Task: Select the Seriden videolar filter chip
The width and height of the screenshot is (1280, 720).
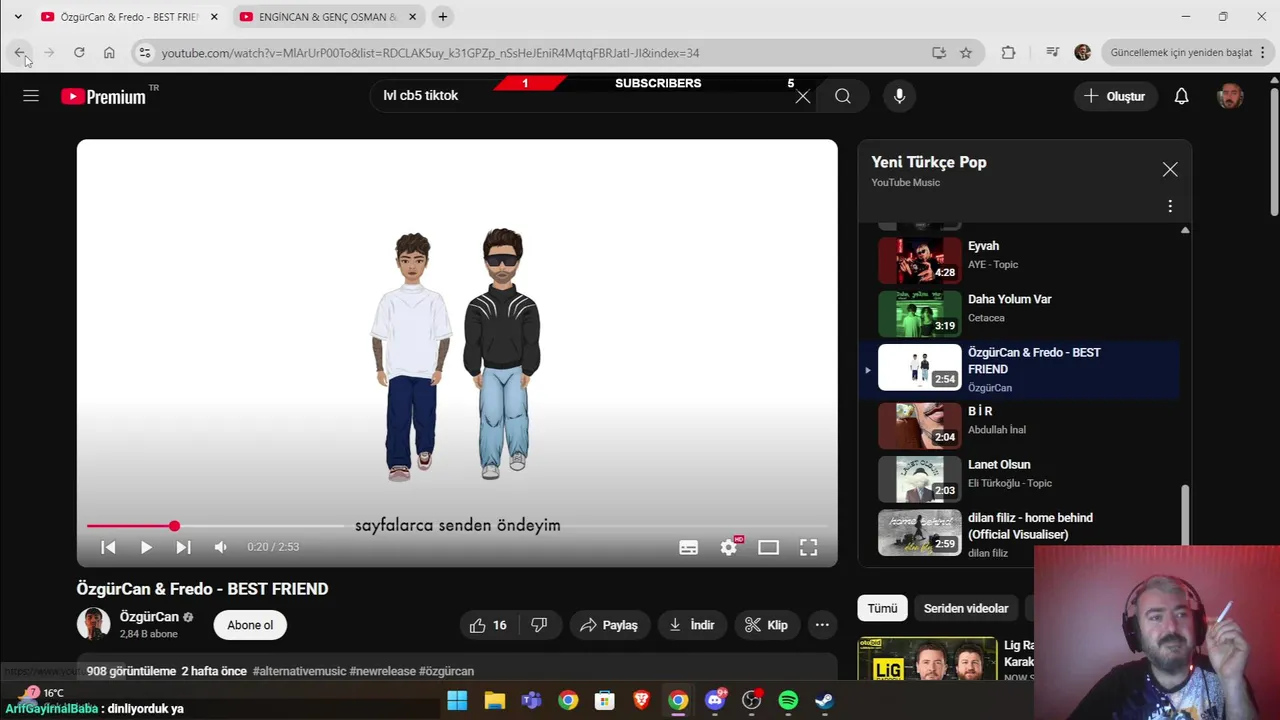Action: [966, 608]
